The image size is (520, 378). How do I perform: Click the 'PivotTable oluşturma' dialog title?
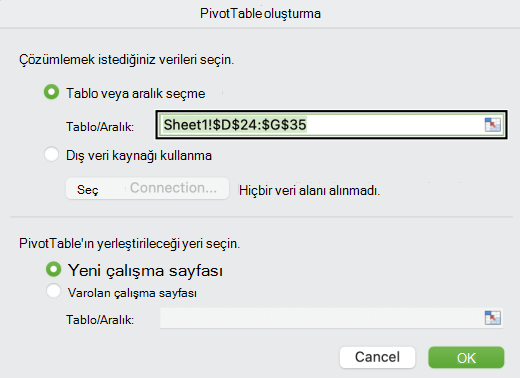point(260,14)
